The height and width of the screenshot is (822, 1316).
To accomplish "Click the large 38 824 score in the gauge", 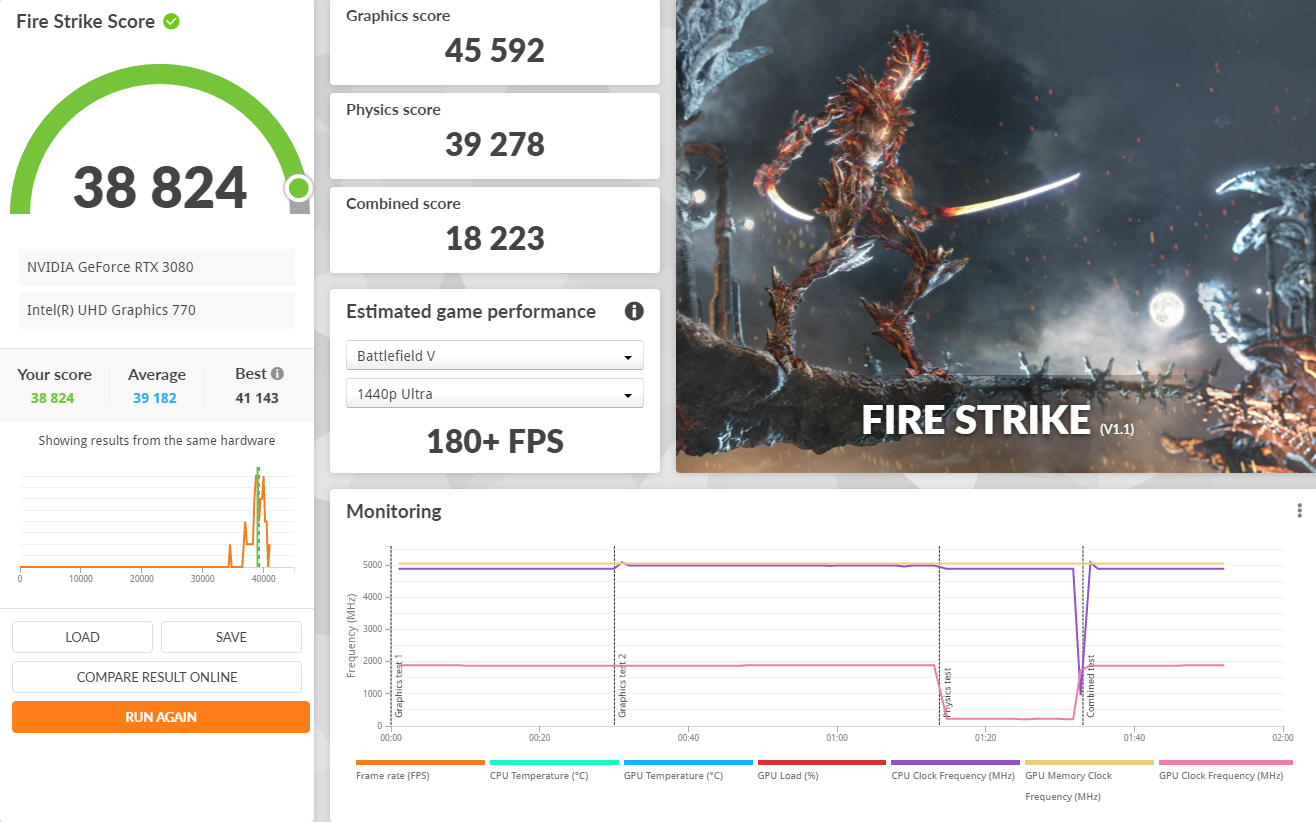I will tap(160, 187).
